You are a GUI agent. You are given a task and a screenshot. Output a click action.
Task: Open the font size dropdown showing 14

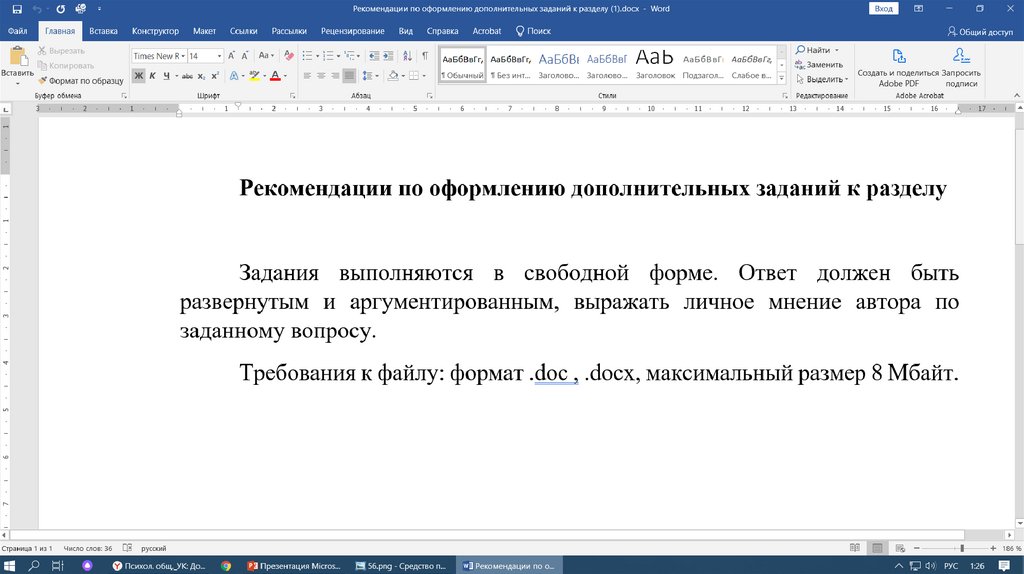[220, 56]
